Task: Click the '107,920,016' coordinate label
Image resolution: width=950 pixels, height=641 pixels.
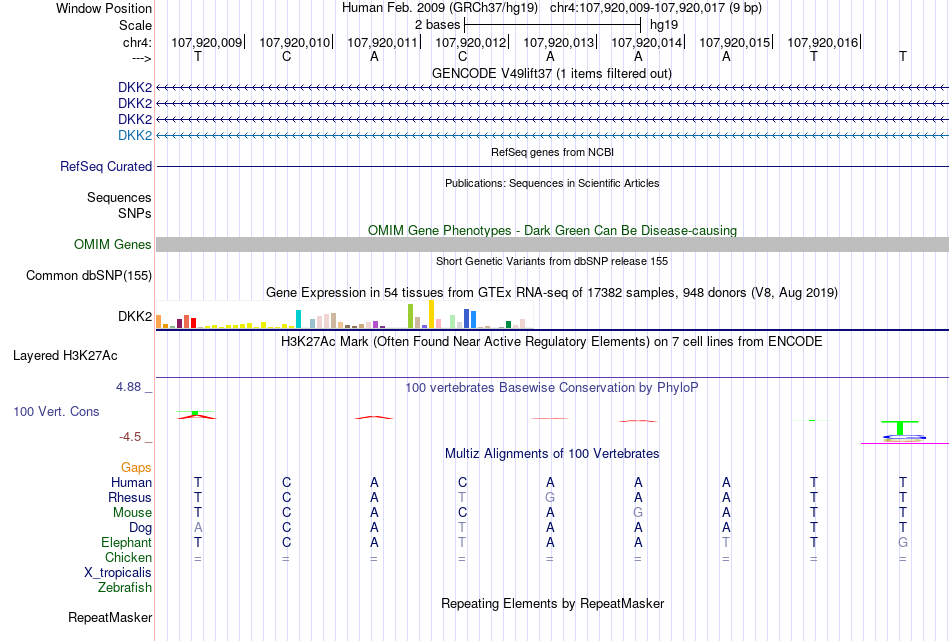Action: (823, 42)
